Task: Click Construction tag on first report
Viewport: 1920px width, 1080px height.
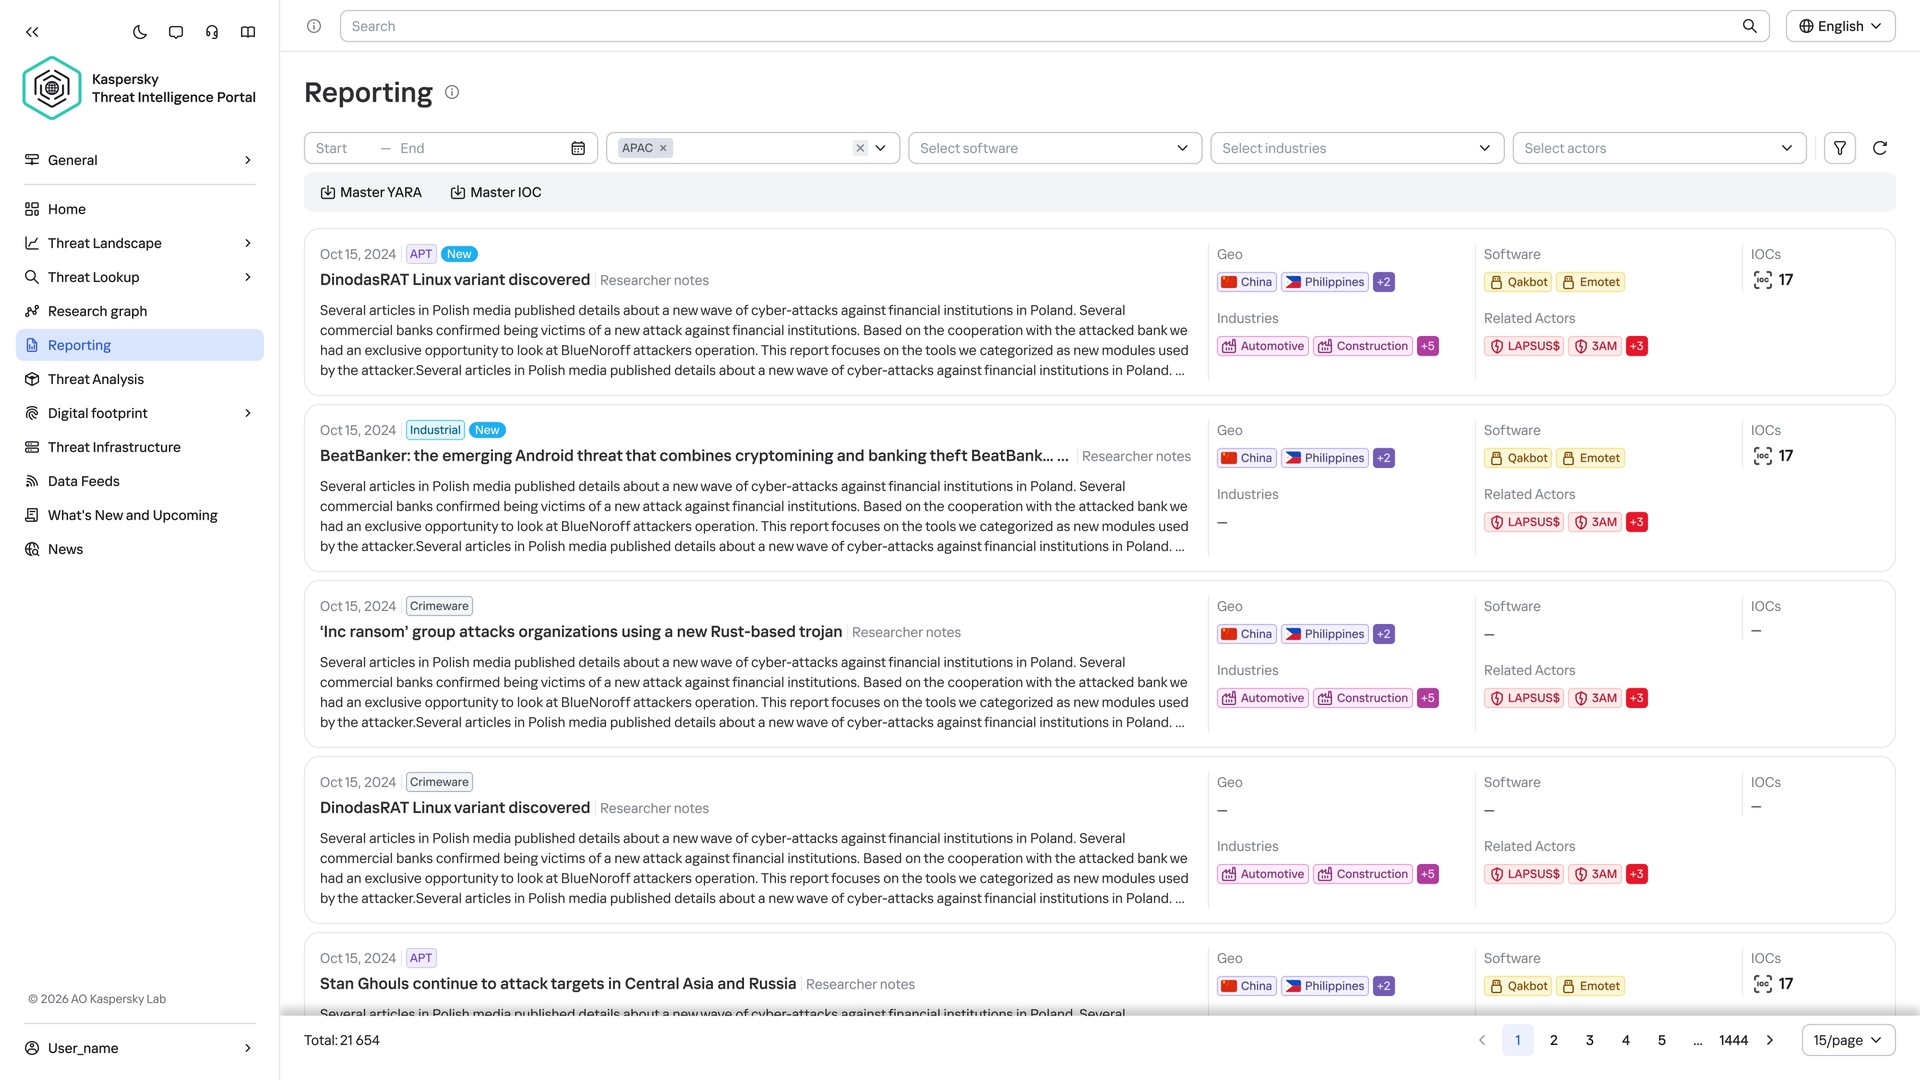Action: [x=1363, y=346]
